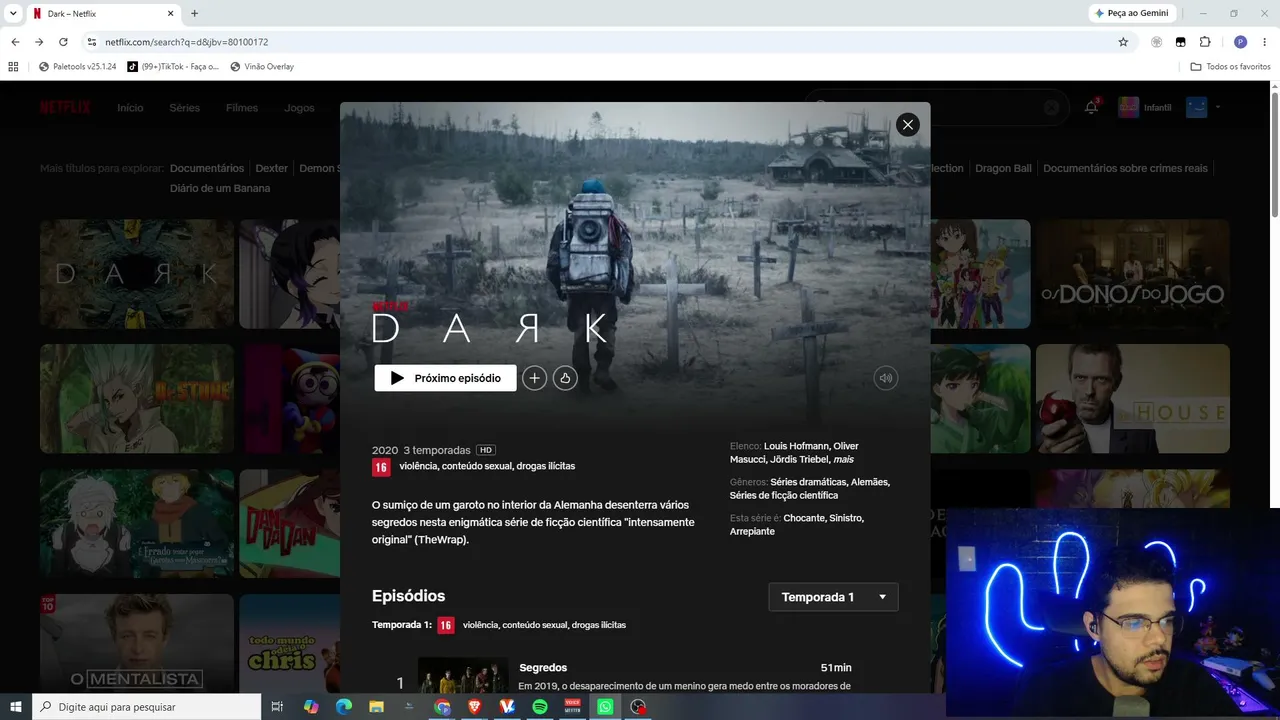
Task: Click the Netflix logo in the header
Action: coord(65,108)
